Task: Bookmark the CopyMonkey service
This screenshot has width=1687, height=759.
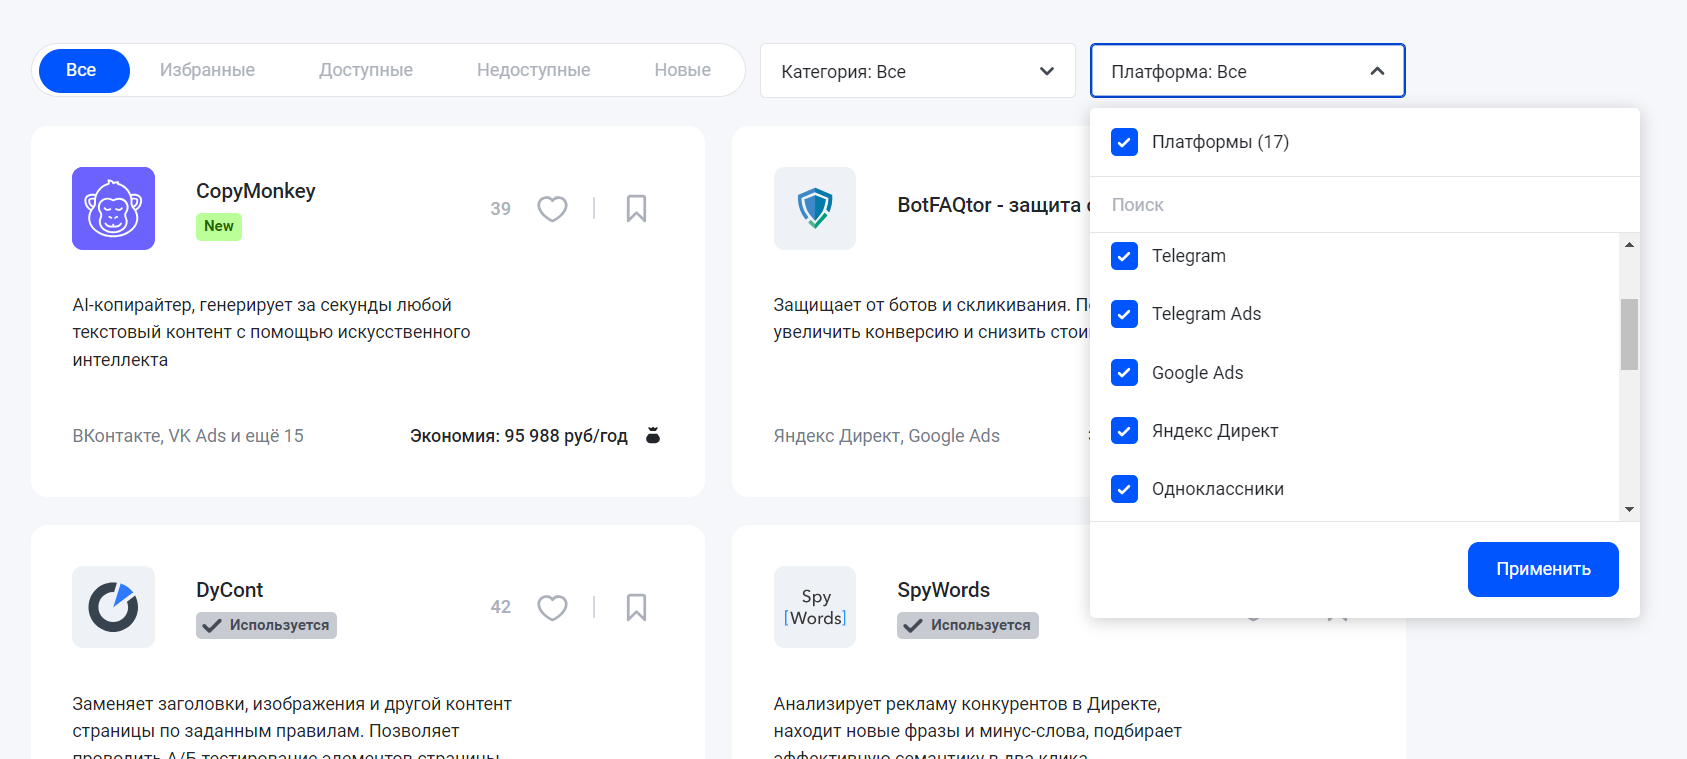Action: (636, 208)
